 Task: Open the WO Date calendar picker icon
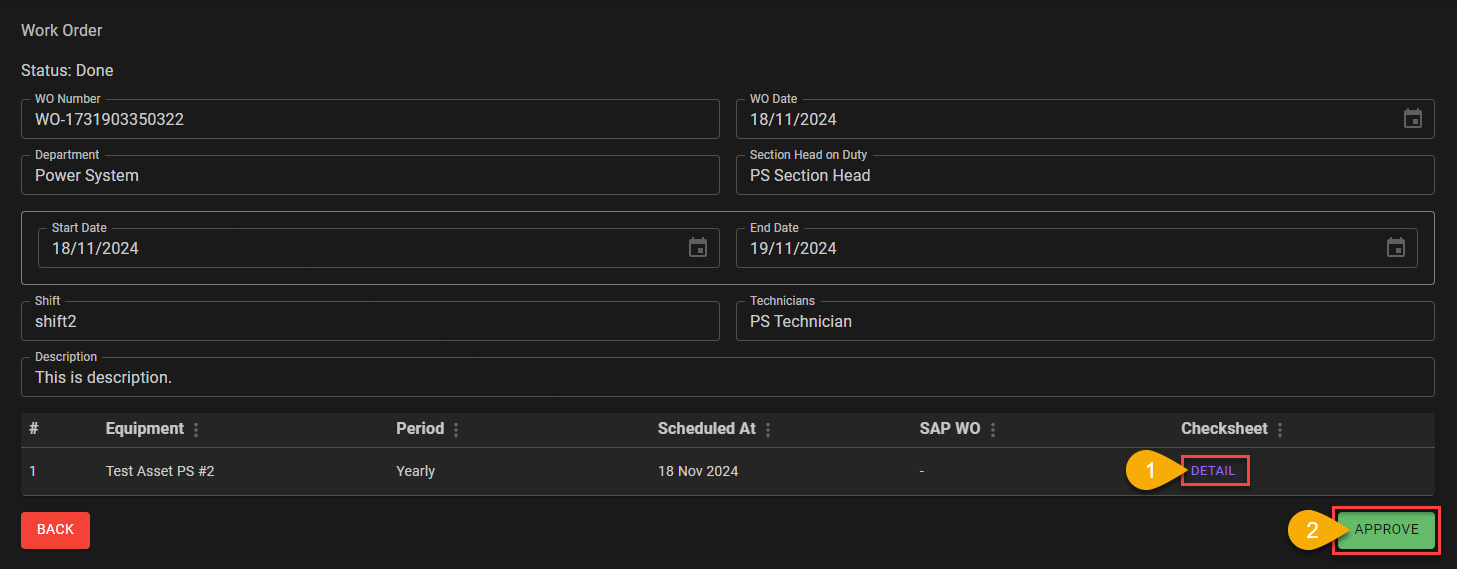tap(1412, 119)
